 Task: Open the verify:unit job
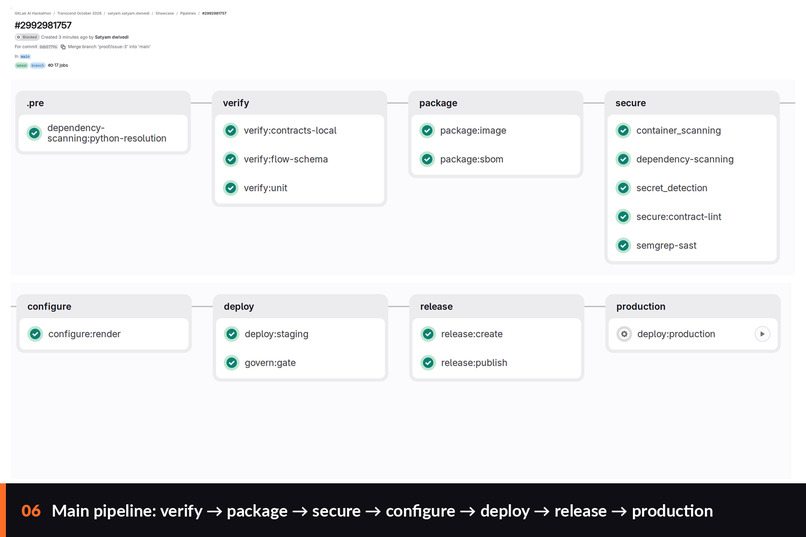pos(265,188)
